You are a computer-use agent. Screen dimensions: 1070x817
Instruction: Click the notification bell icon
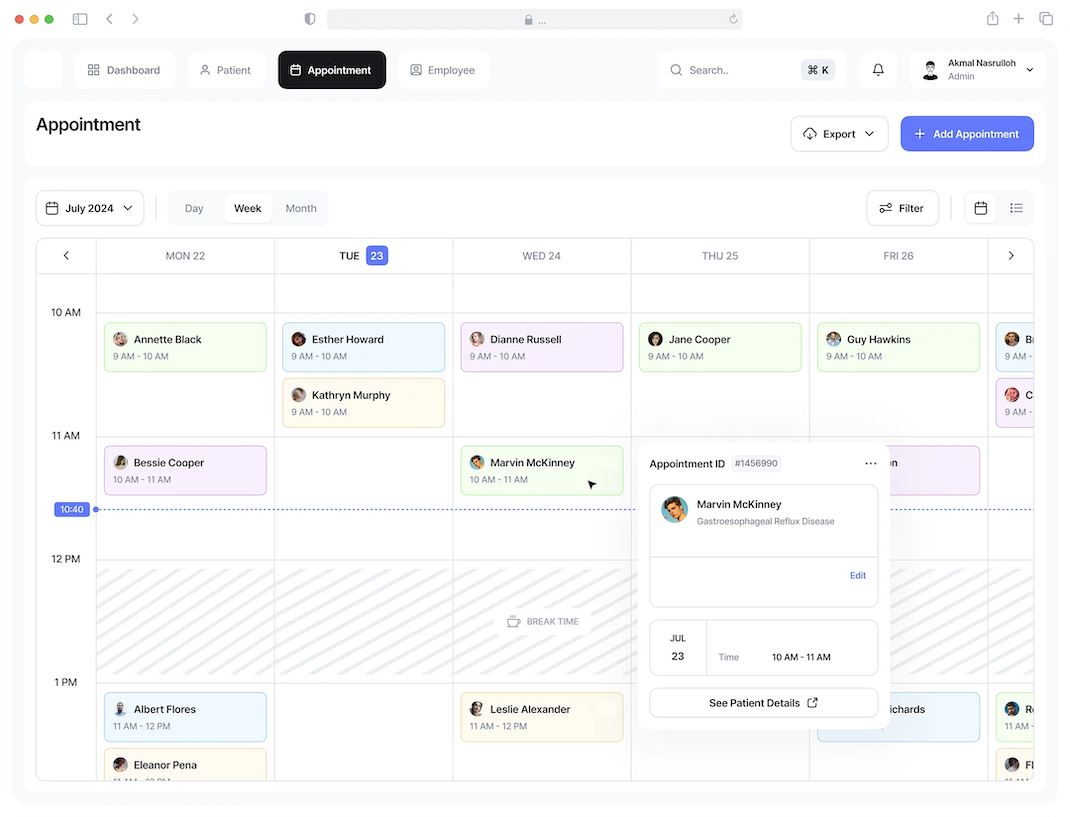tap(878, 70)
